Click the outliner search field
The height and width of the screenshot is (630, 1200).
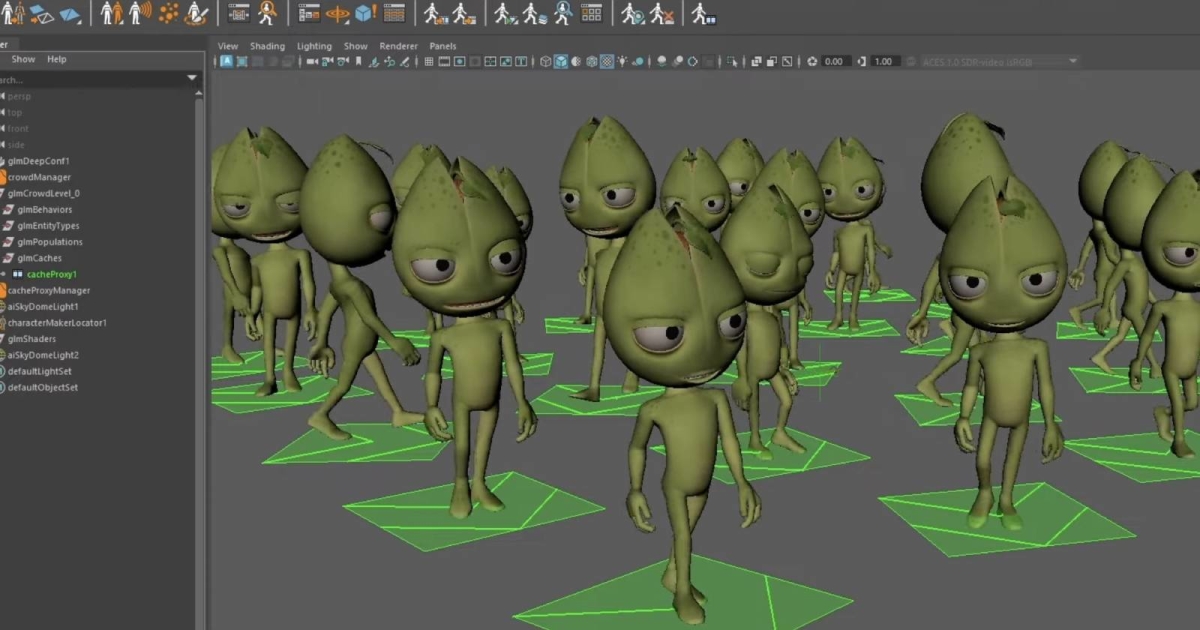(92, 79)
